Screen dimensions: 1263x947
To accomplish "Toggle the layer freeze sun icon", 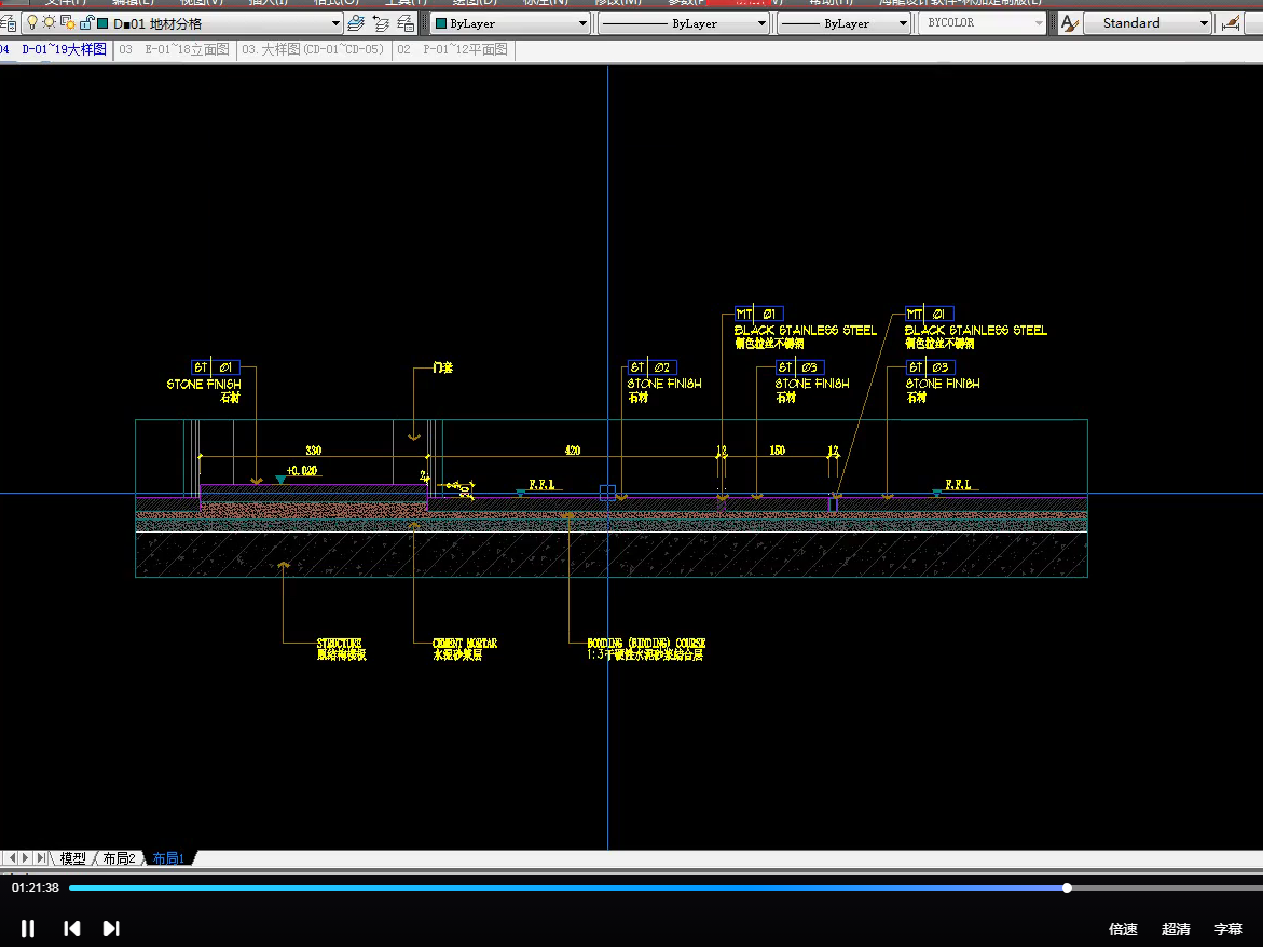I will coord(48,23).
